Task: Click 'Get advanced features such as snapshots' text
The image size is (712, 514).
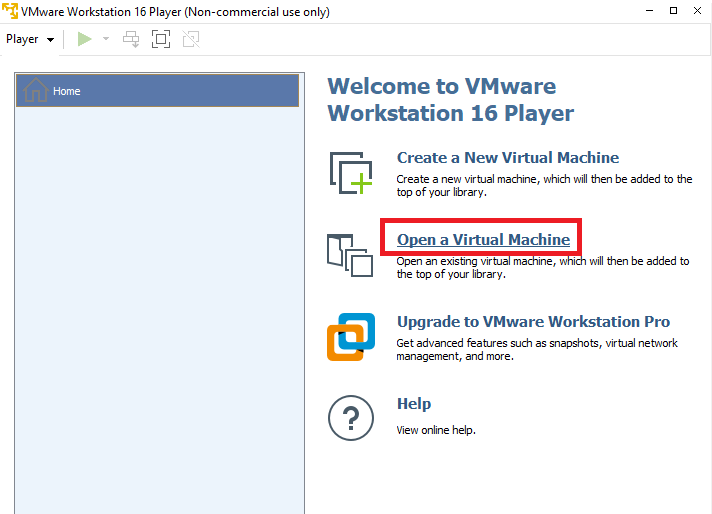Action: [x=537, y=349]
